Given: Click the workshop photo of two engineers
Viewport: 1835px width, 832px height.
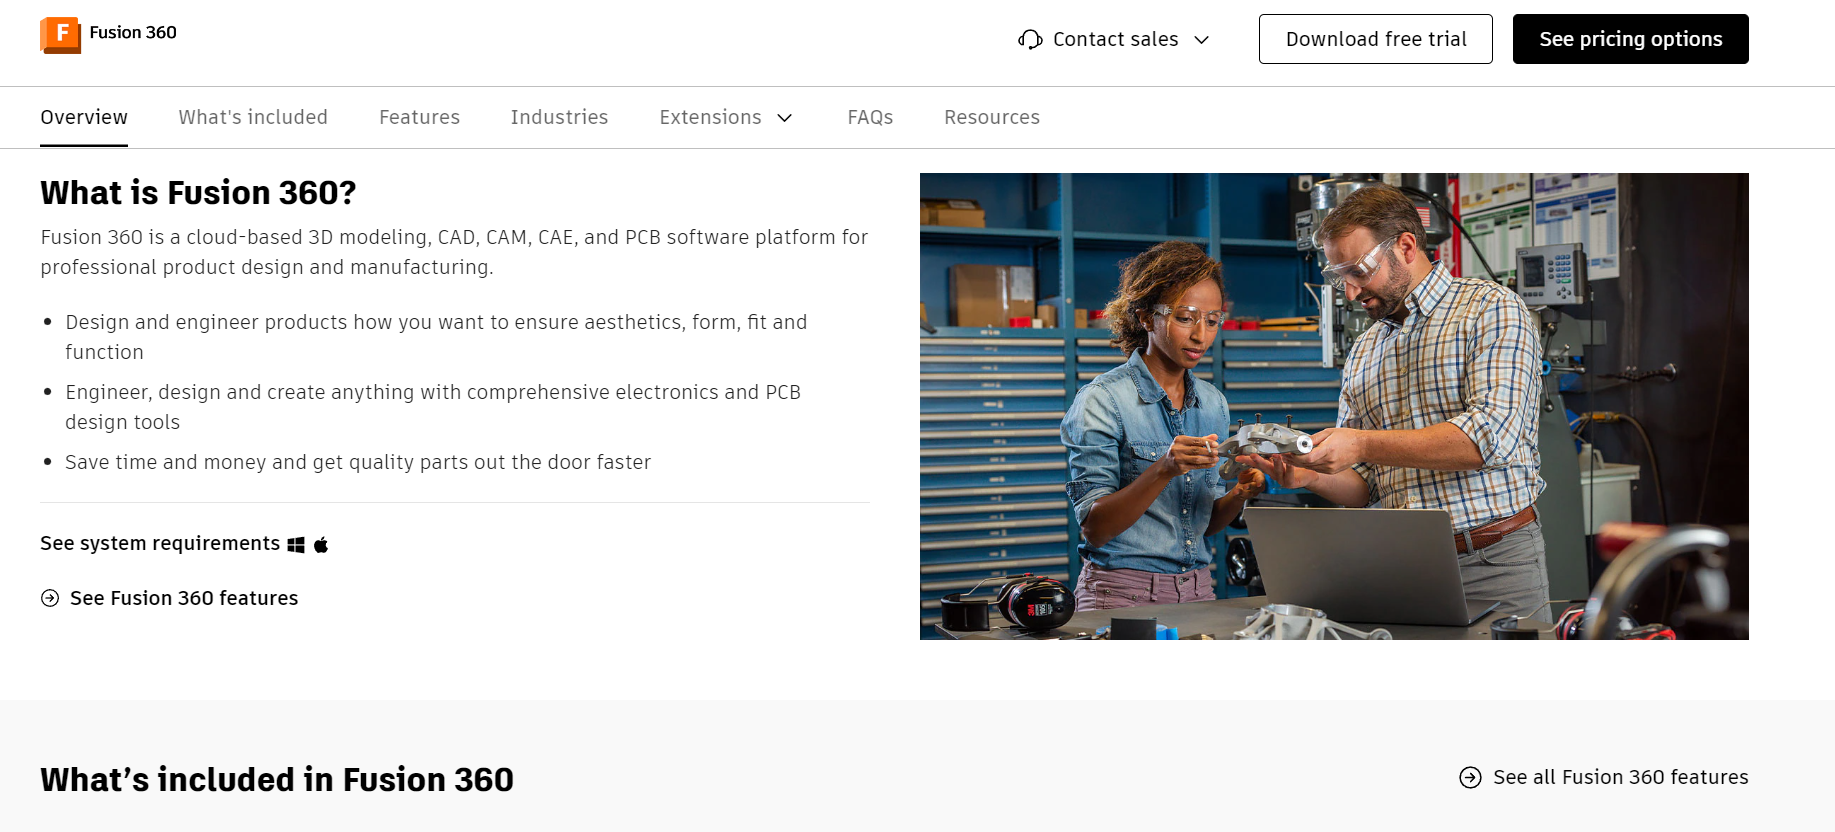Looking at the screenshot, I should [x=1334, y=406].
